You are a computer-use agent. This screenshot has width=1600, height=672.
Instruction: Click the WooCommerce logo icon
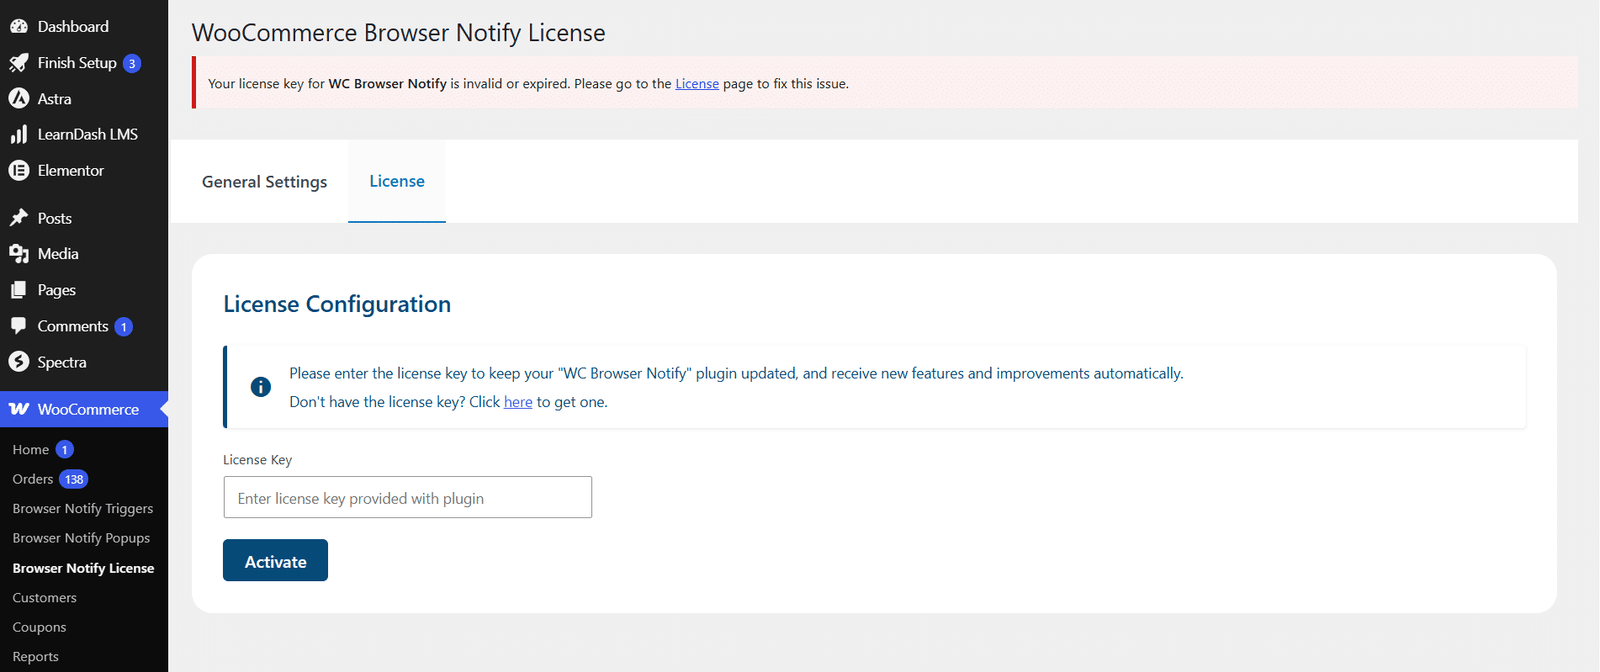pyautogui.click(x=19, y=409)
